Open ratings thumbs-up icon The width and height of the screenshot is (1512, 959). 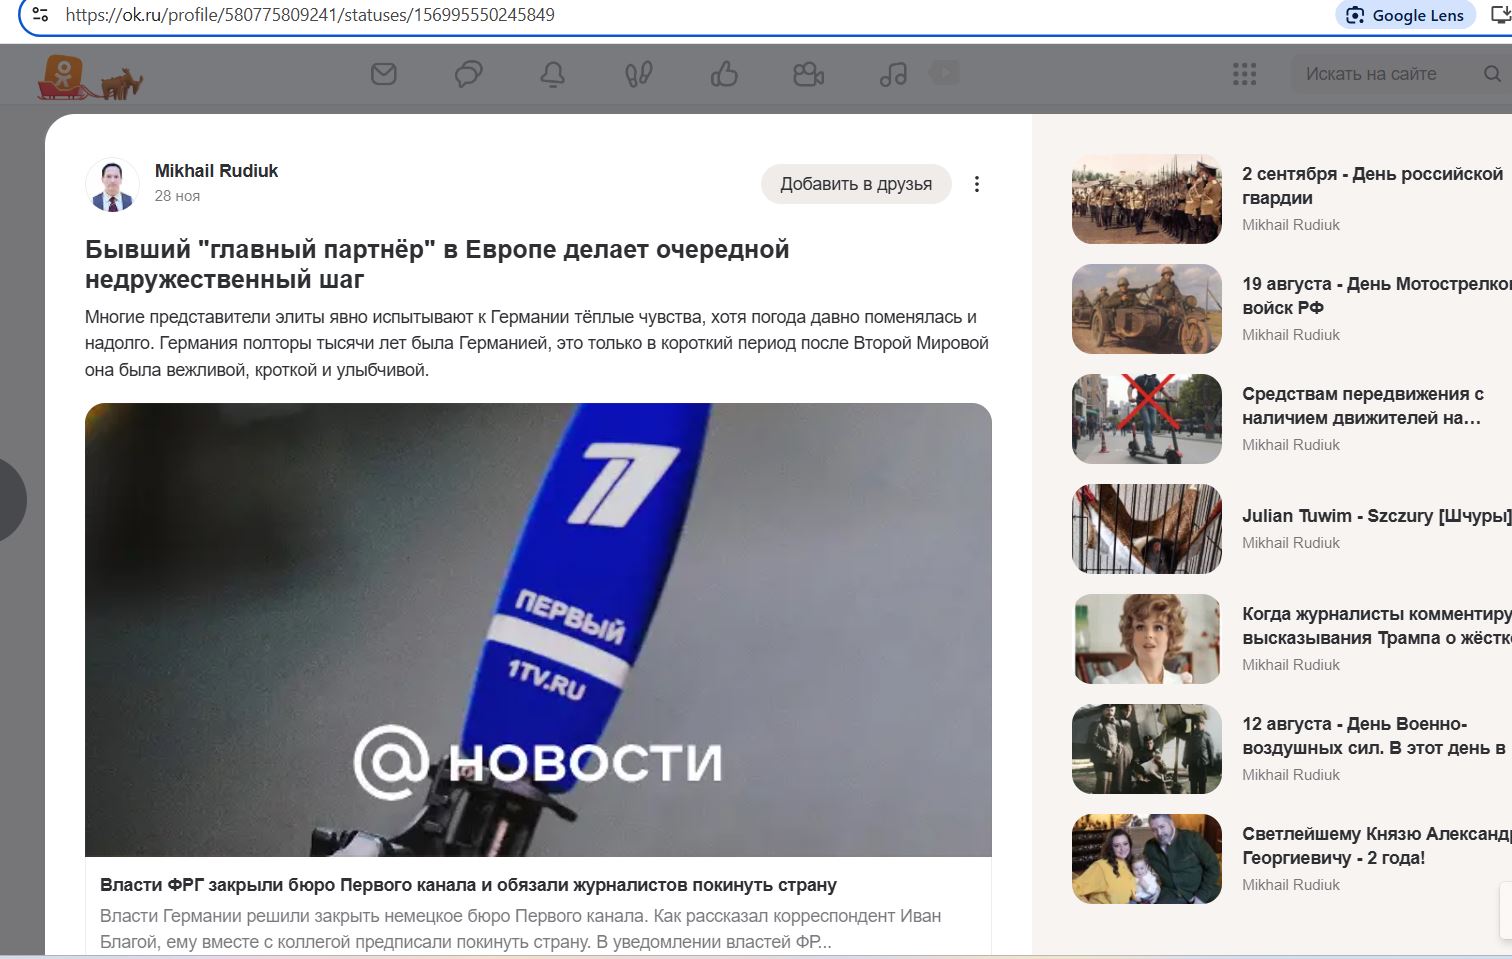coord(724,74)
